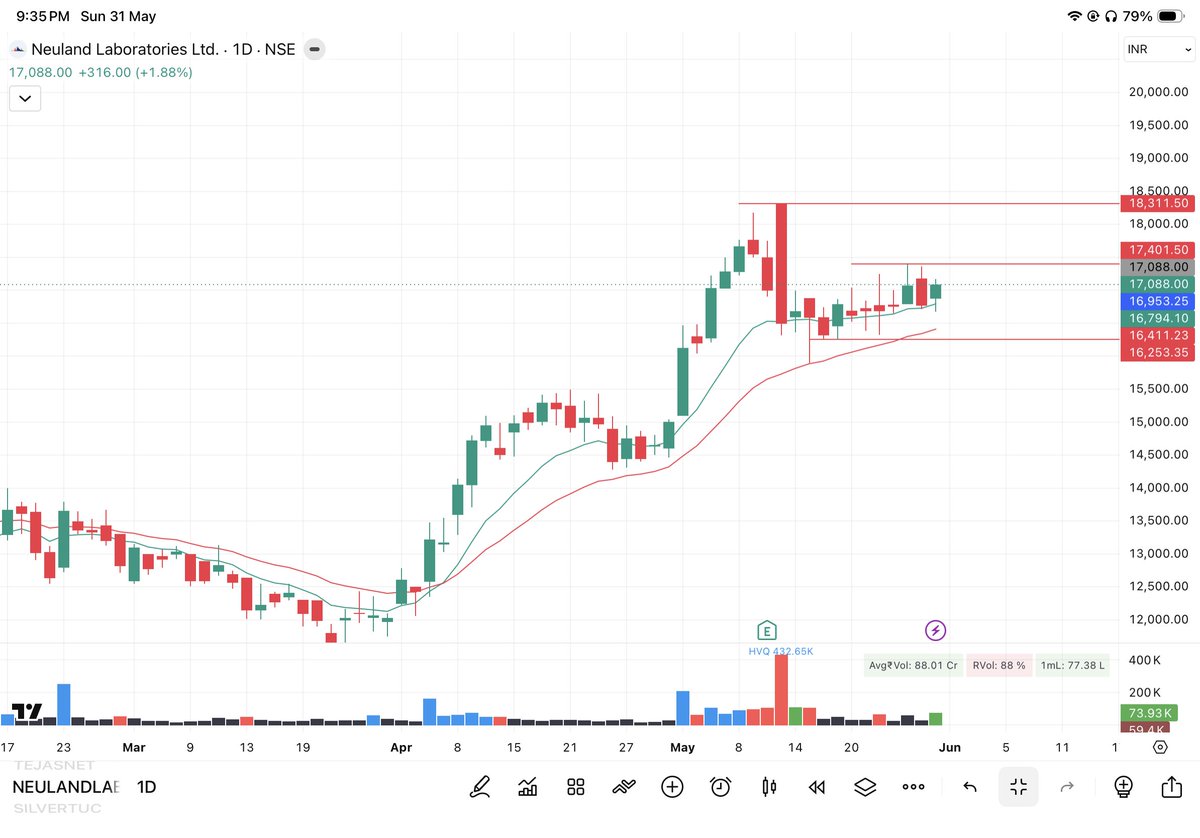Open the three-dots more menu
The width and height of the screenshot is (1200, 838).
(913, 787)
